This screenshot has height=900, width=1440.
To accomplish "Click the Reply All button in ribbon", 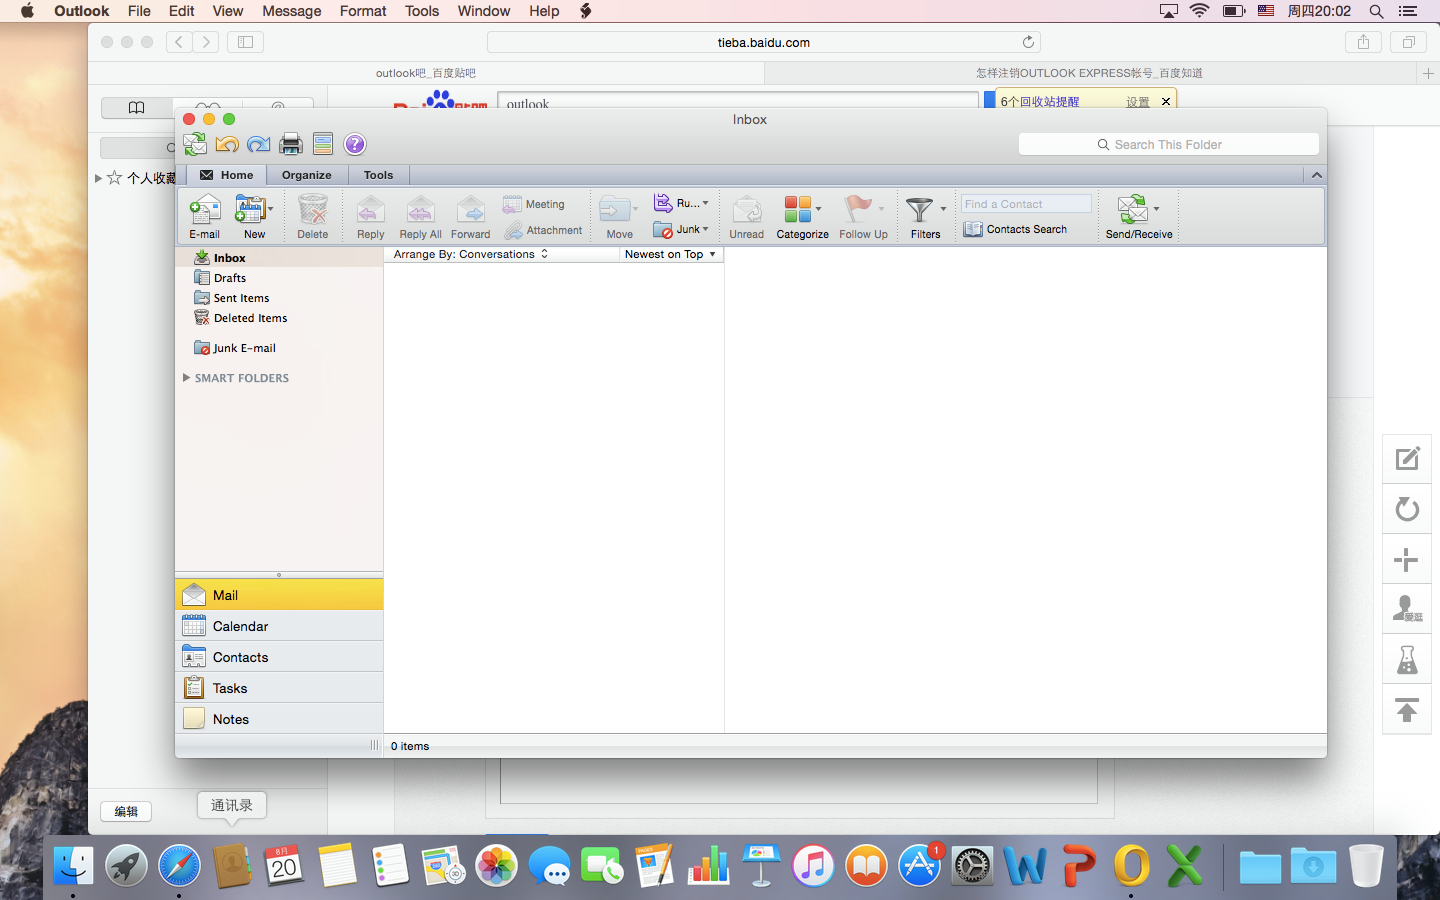I will point(421,217).
